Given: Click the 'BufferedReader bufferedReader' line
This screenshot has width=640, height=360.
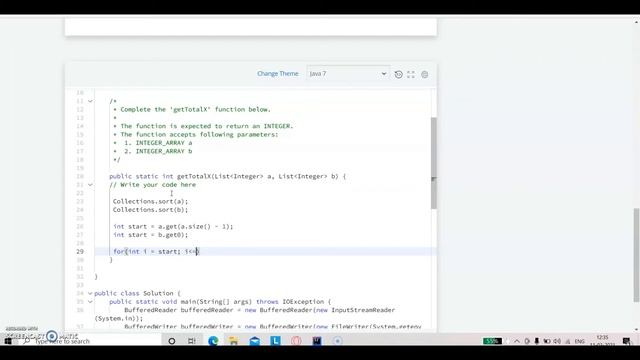Looking at the screenshot, I should 260,310.
